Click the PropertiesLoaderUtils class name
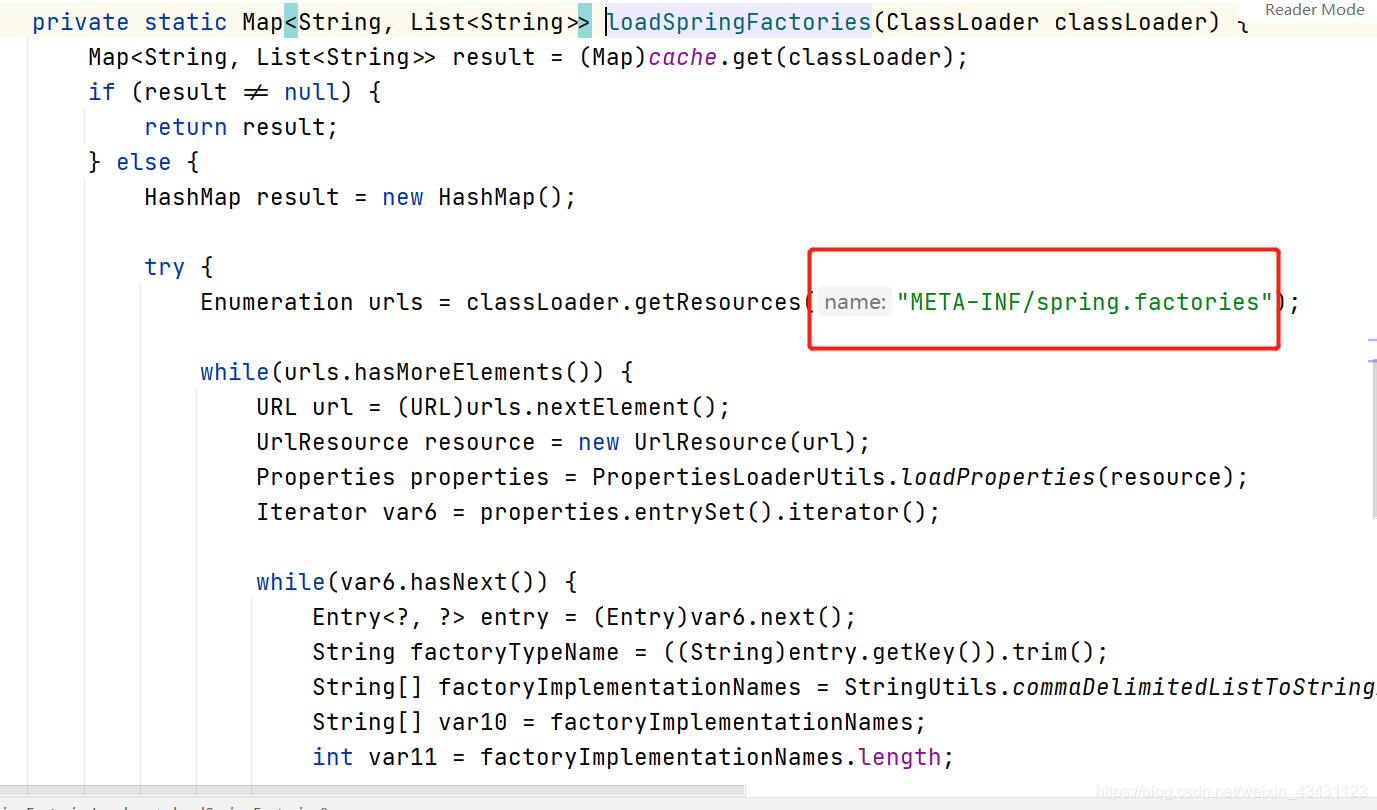 tap(739, 477)
